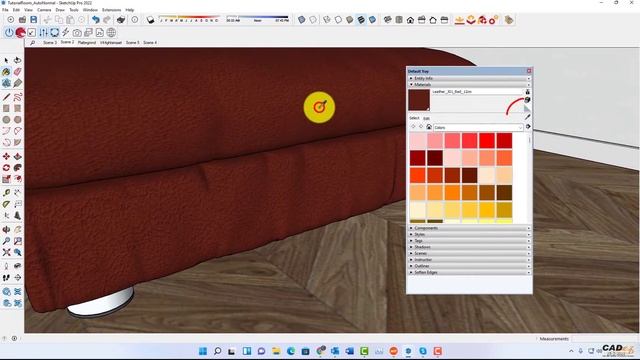The width and height of the screenshot is (640, 360).
Task: Expand the Entity Info panel
Action: click(x=469, y=78)
